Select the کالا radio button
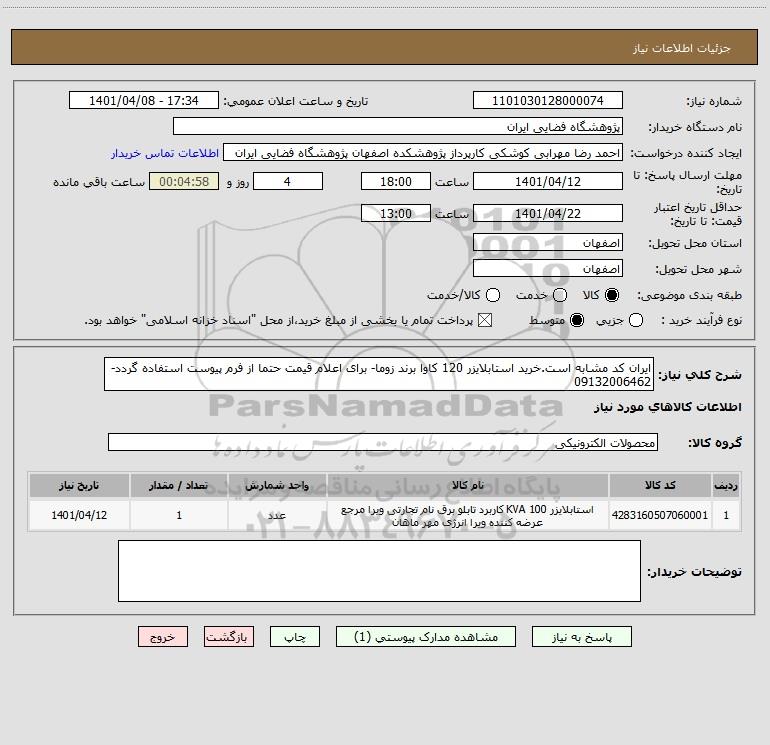Screen dimensions: 770x745 611,295
